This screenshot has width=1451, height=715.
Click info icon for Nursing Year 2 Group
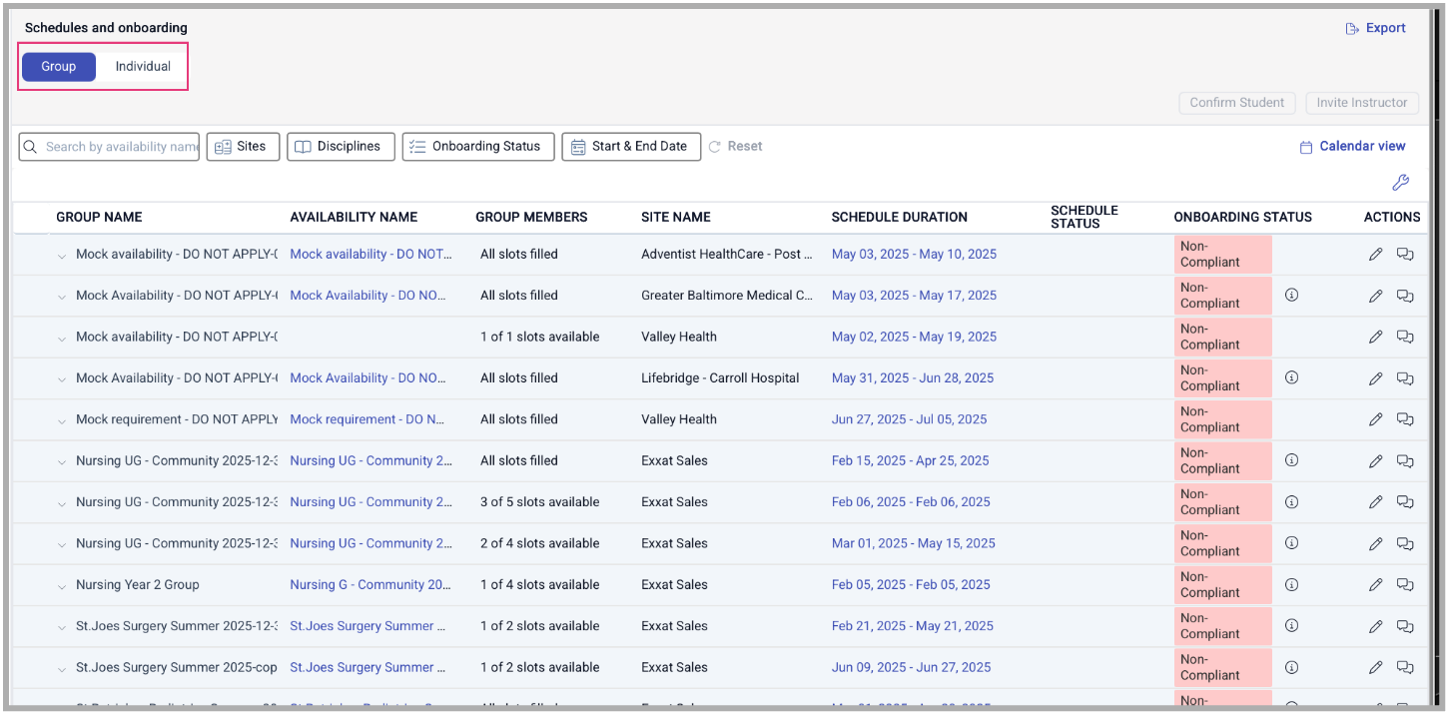click(x=1291, y=585)
